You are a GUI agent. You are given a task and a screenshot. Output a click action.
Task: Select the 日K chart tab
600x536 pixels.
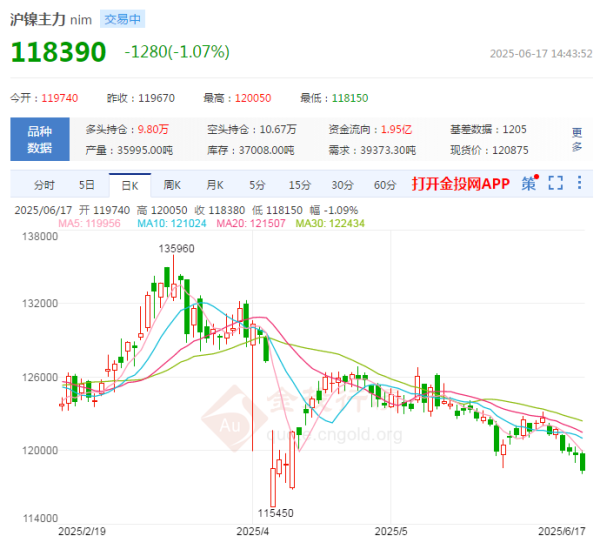coord(130,186)
